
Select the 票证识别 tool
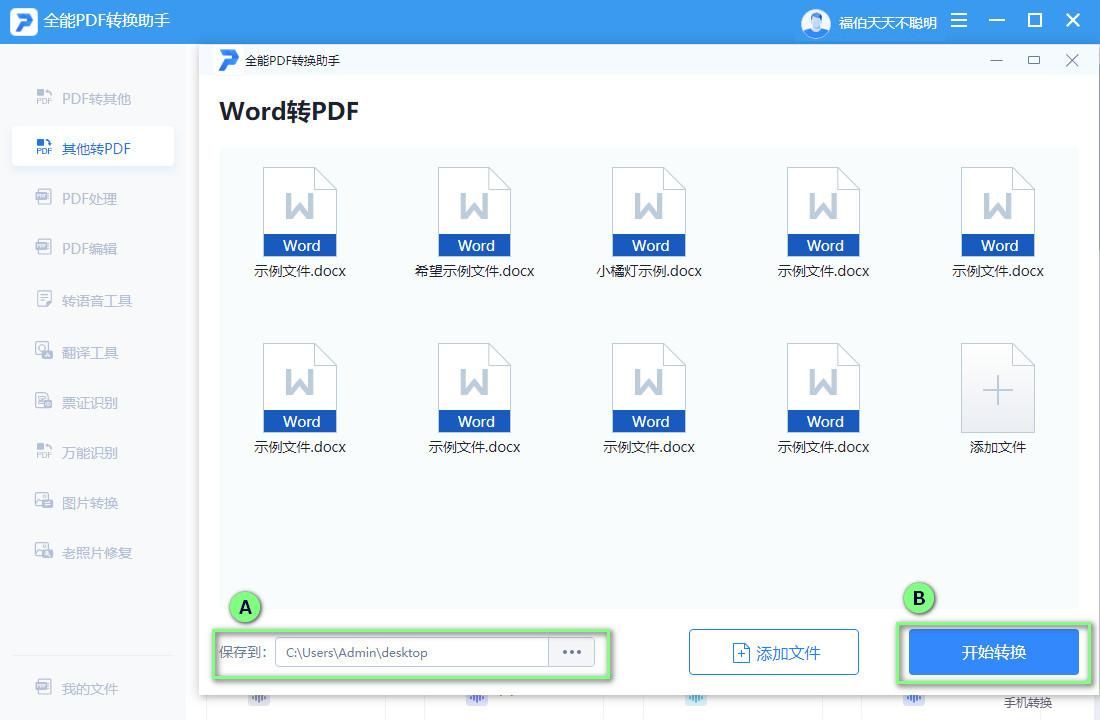pyautogui.click(x=93, y=401)
